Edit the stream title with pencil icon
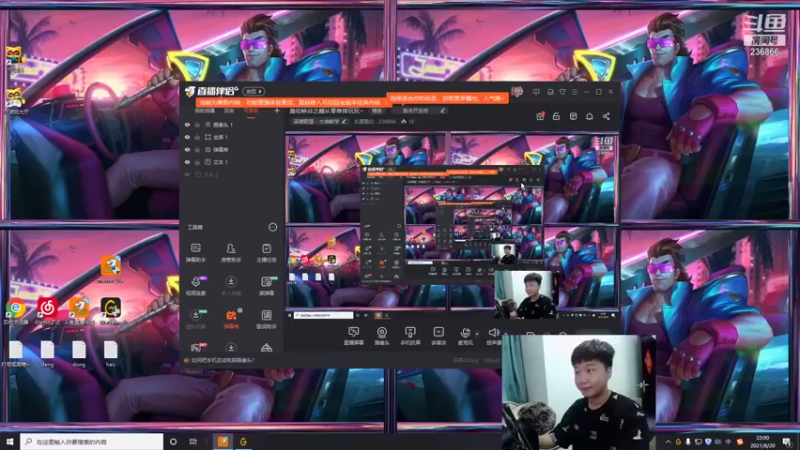This screenshot has width=800, height=450. (x=442, y=110)
